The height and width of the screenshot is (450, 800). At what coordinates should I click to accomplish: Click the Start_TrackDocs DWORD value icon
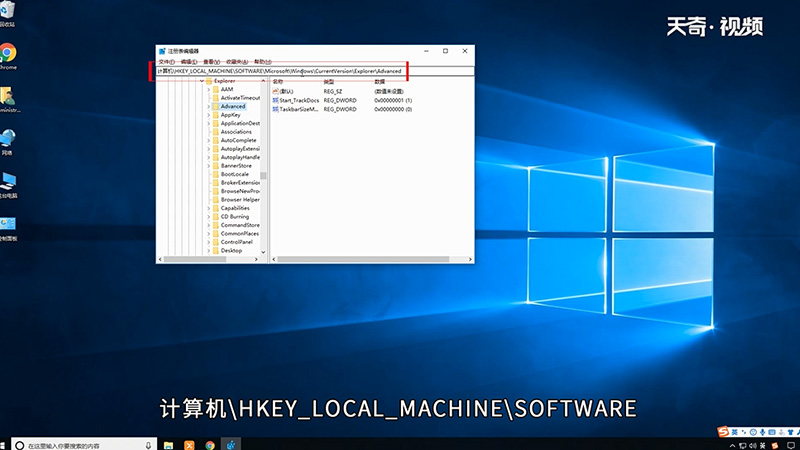pyautogui.click(x=276, y=101)
